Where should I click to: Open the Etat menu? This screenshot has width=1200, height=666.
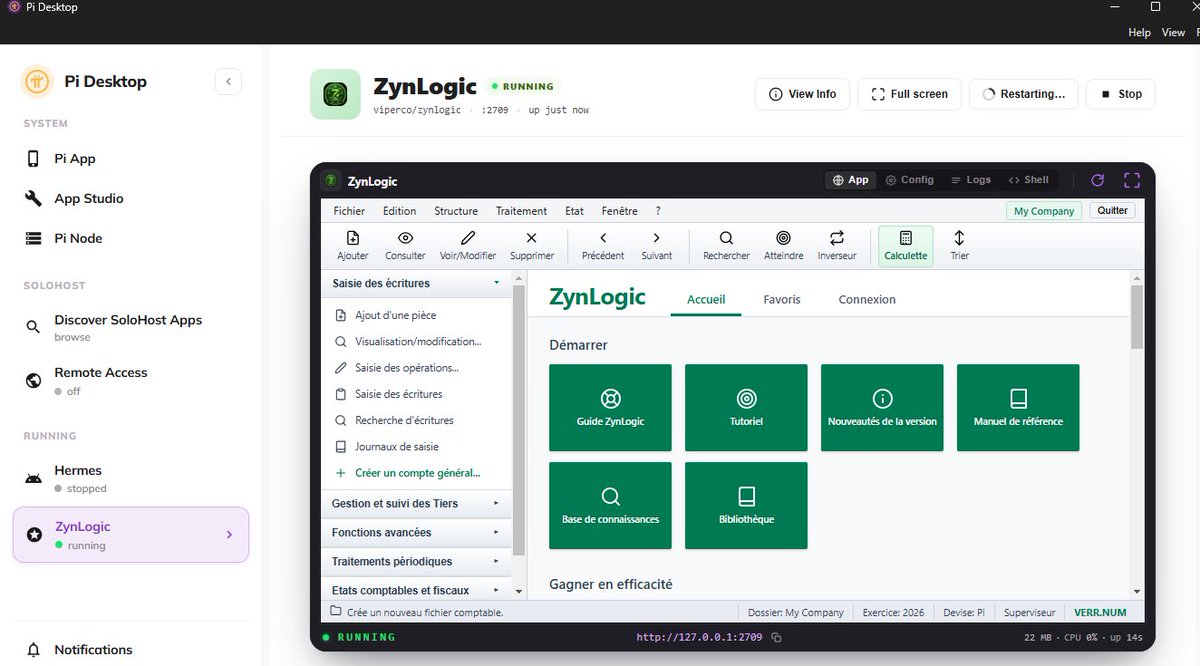574,211
